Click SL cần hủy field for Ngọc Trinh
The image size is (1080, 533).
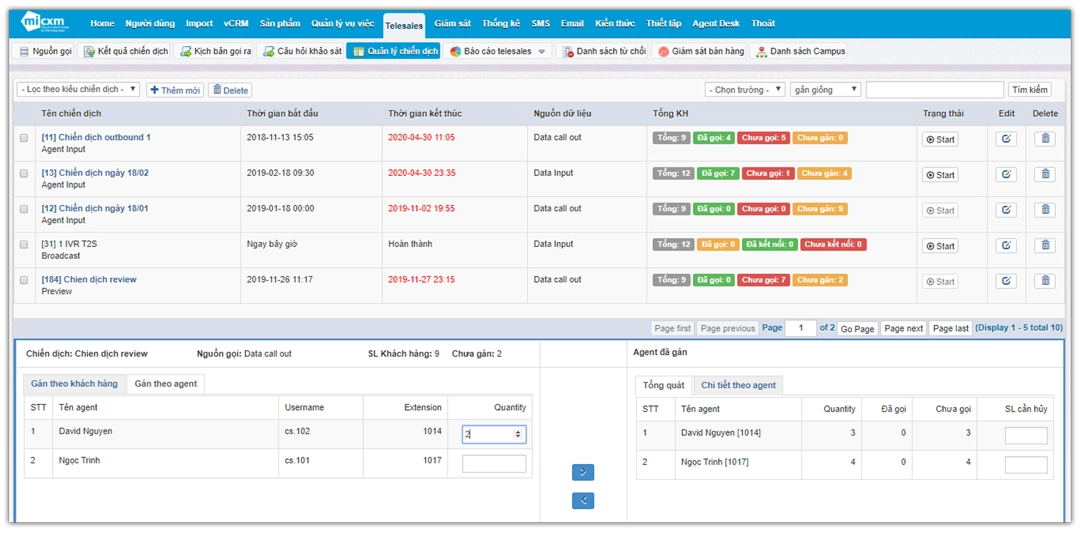[1026, 465]
